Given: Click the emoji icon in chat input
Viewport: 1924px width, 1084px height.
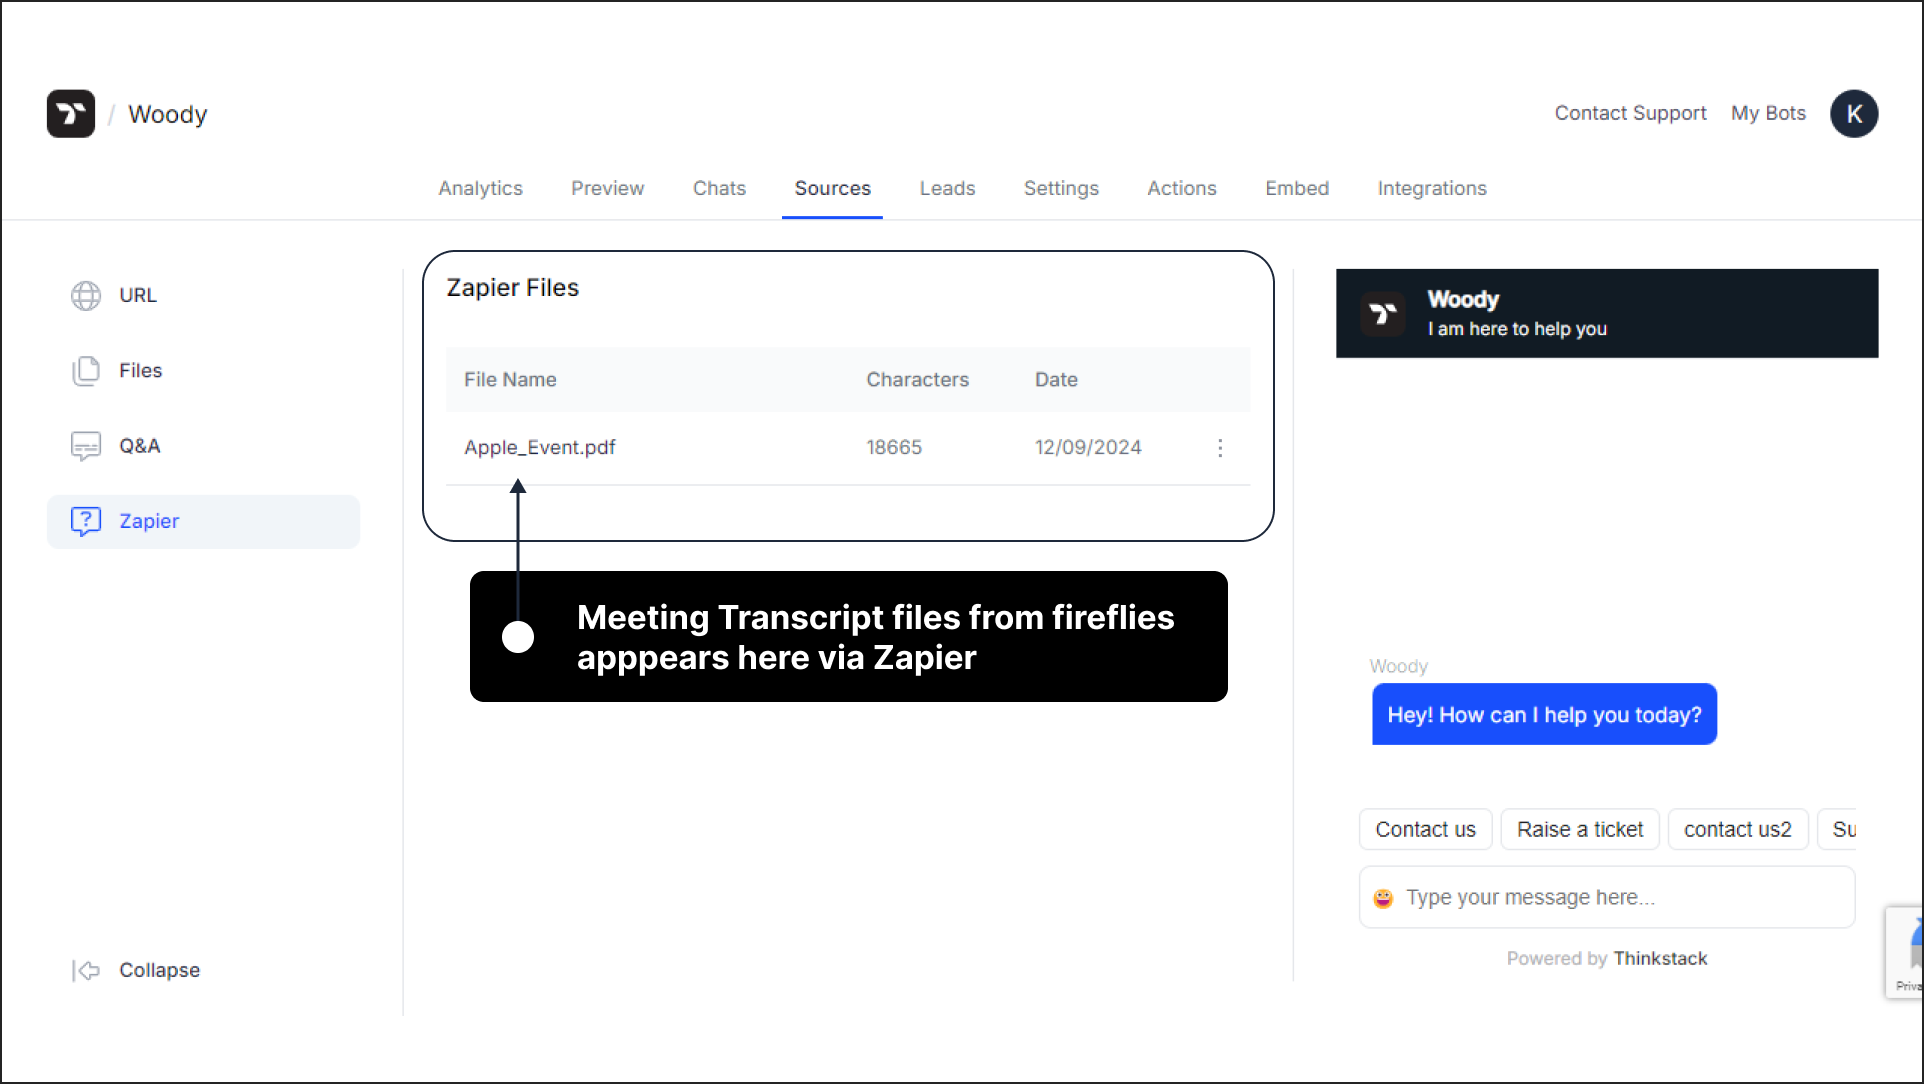Looking at the screenshot, I should [x=1384, y=896].
